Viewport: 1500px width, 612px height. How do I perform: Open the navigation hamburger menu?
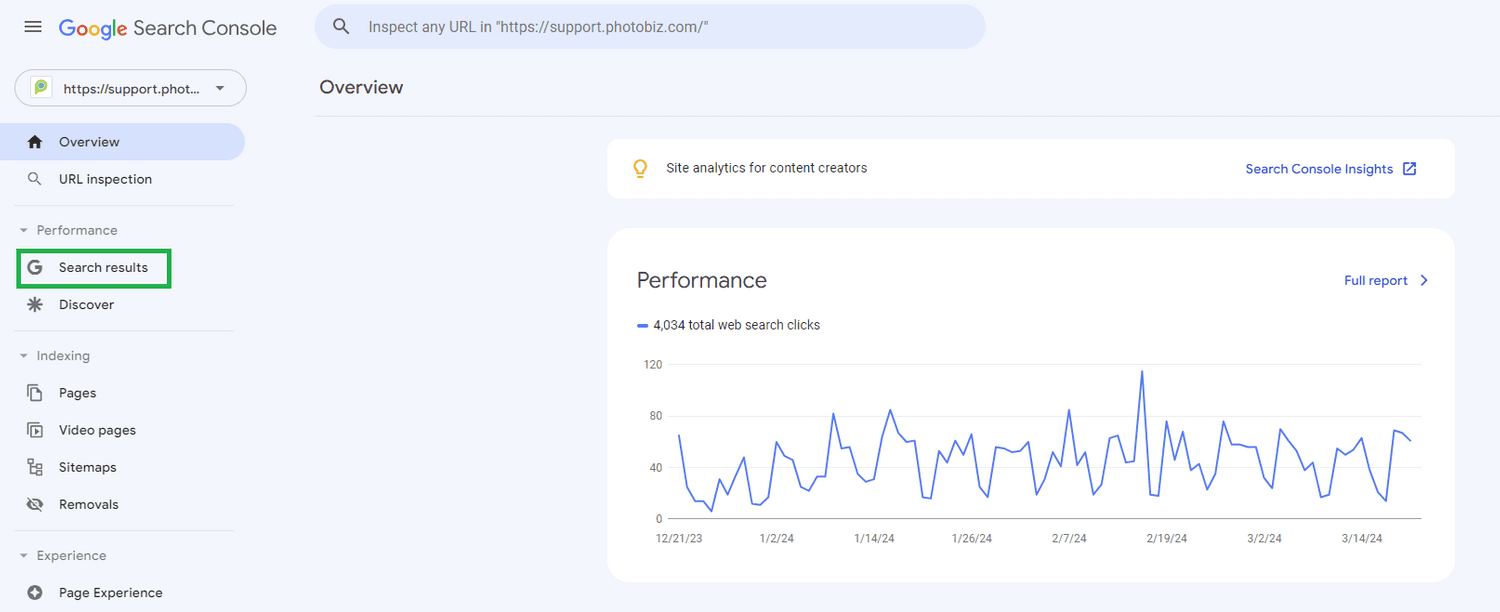point(32,27)
